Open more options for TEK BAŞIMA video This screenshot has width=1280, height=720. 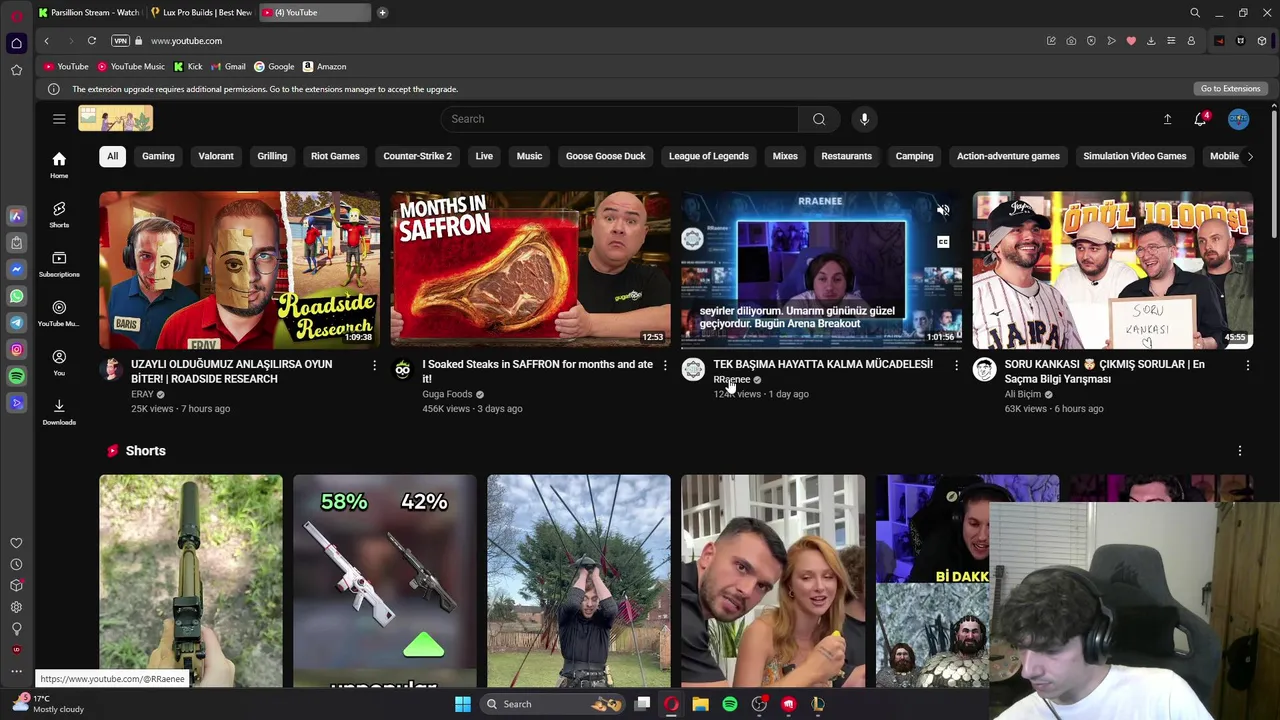tap(956, 366)
